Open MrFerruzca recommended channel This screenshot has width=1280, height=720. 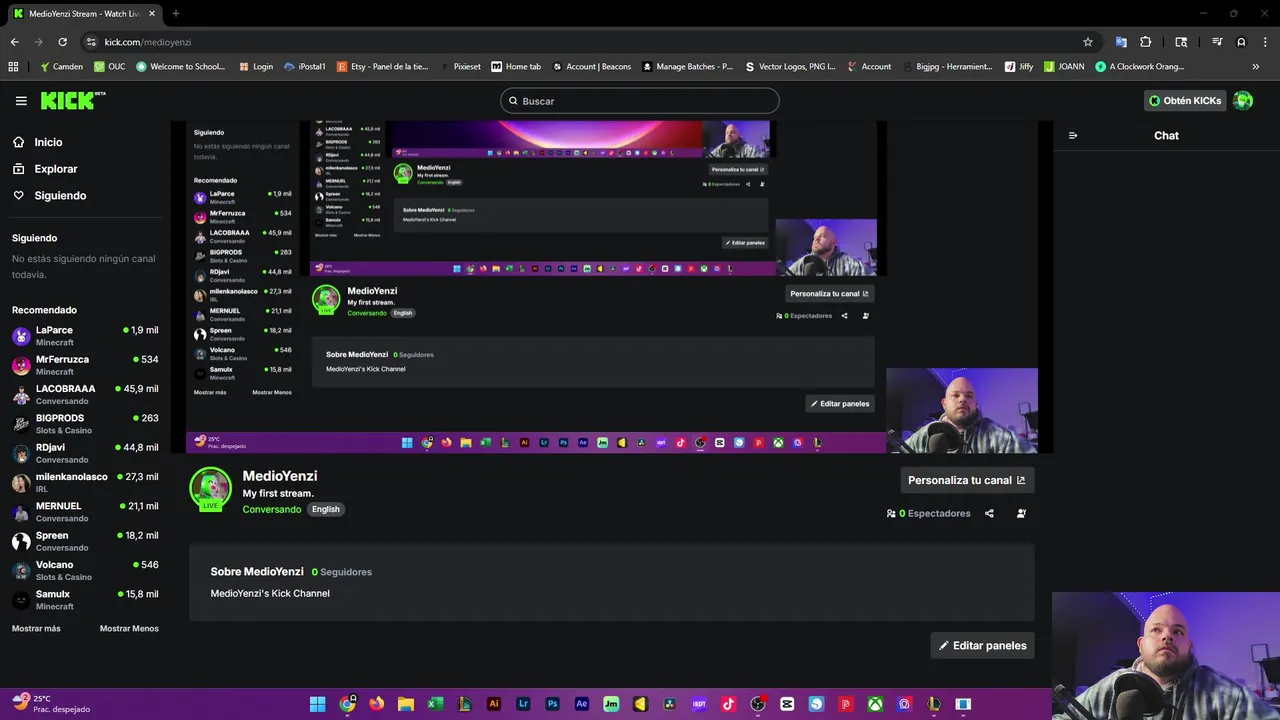coord(85,365)
